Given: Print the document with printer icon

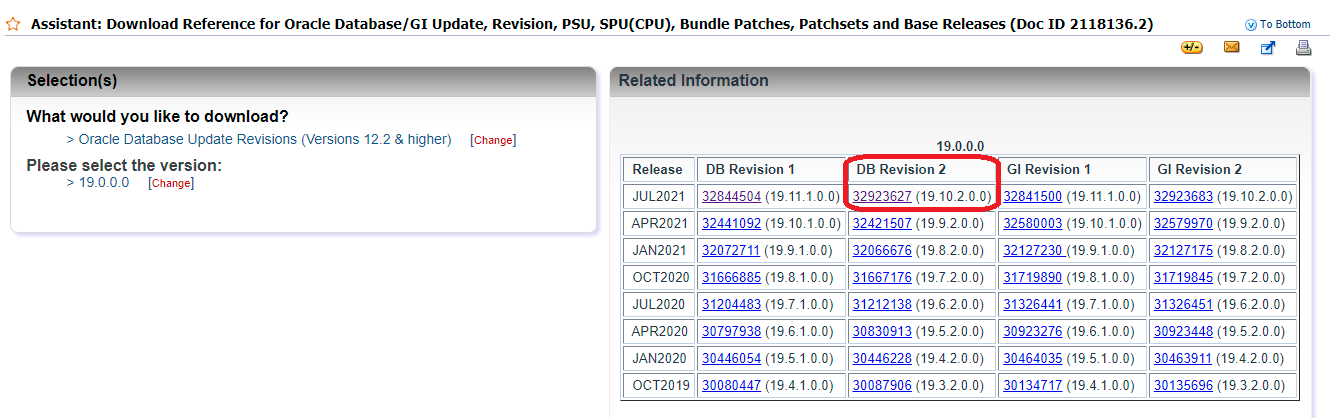Looking at the screenshot, I should coord(1303,47).
